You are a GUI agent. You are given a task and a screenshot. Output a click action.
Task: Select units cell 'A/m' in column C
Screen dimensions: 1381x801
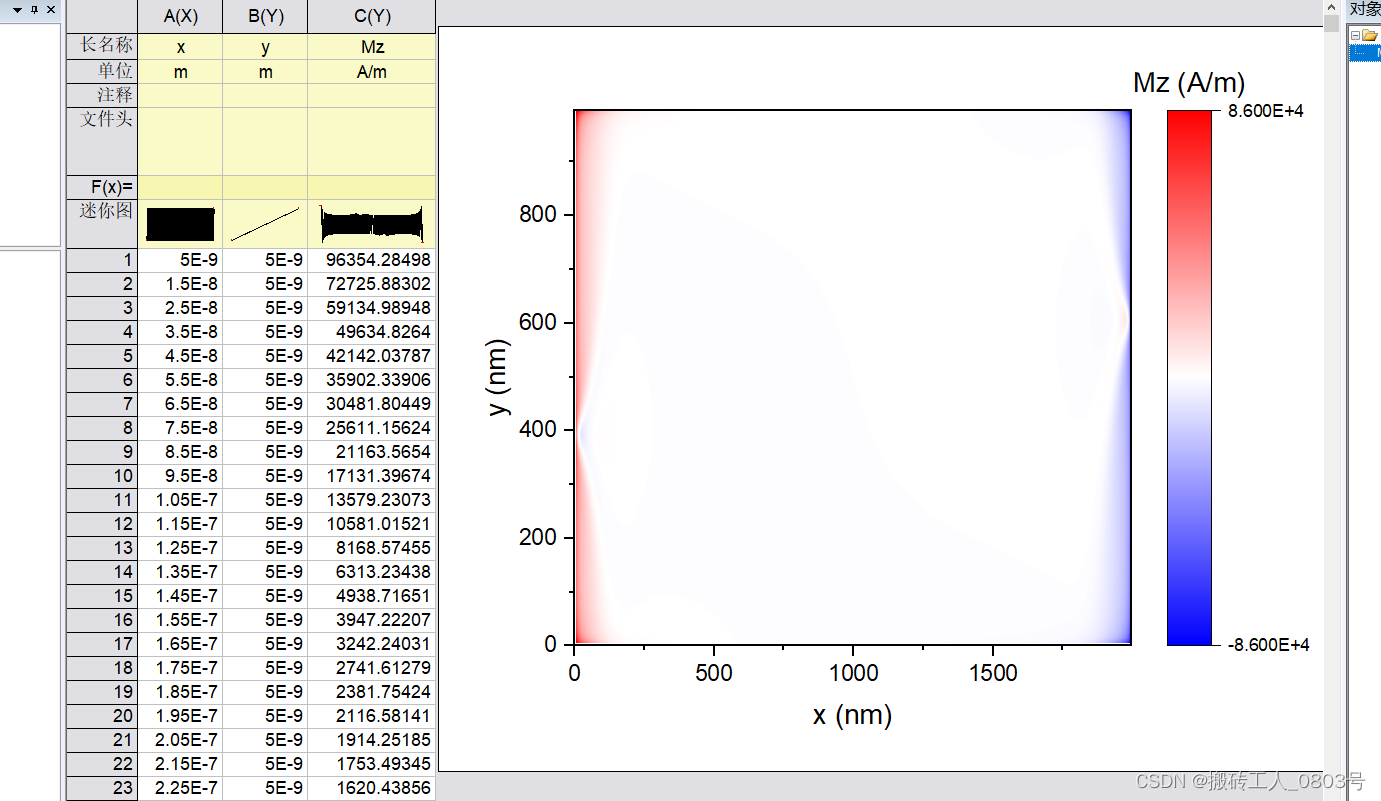click(371, 72)
